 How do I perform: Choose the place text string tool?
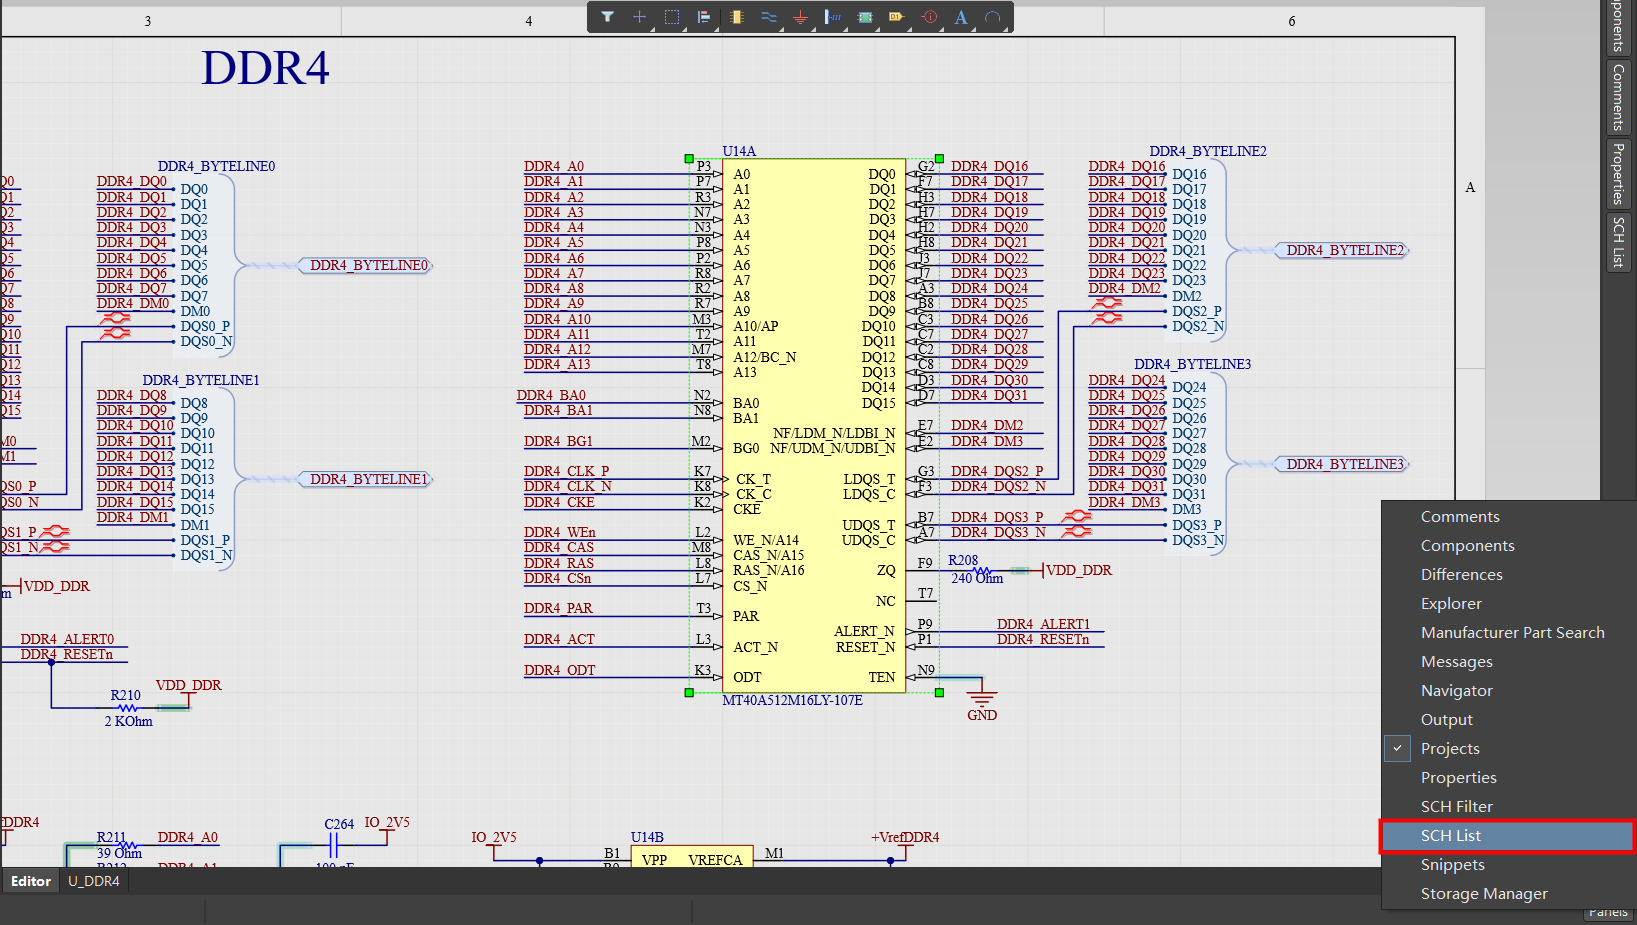click(961, 17)
